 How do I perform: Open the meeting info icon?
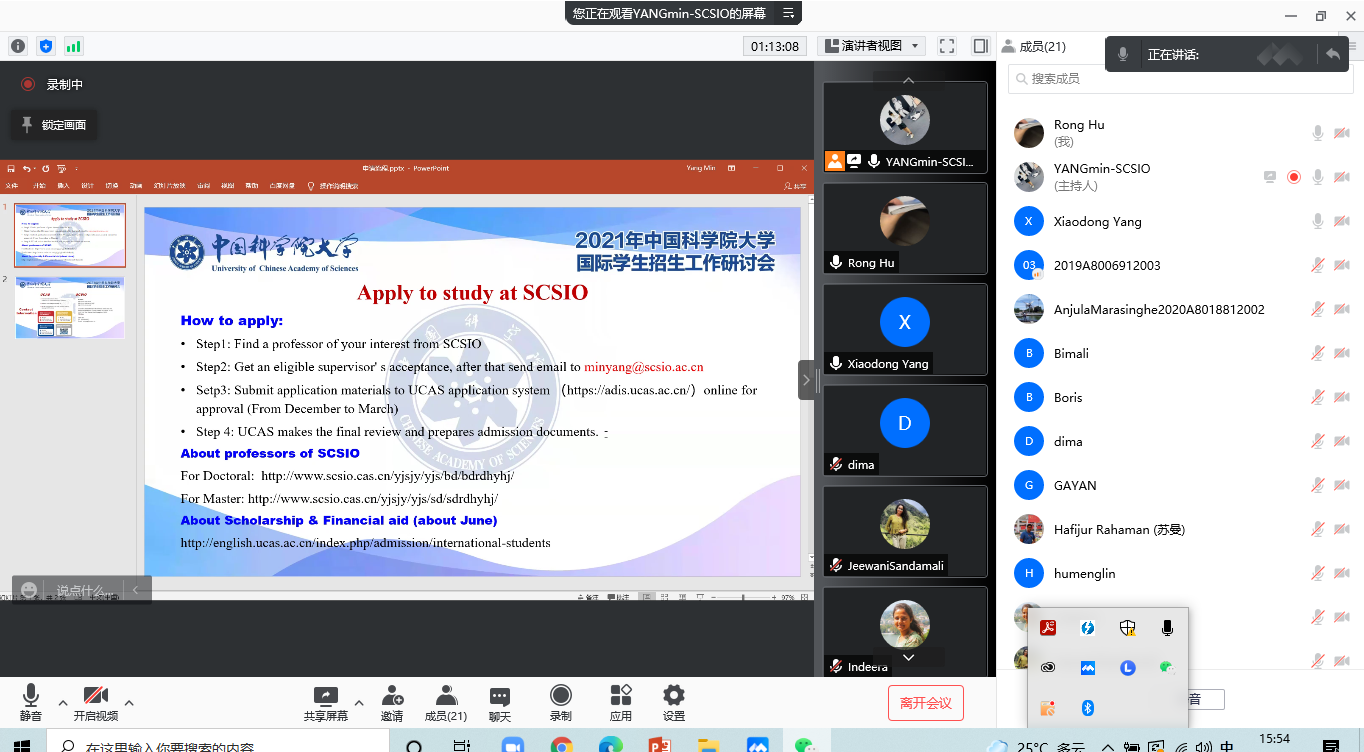point(17,46)
